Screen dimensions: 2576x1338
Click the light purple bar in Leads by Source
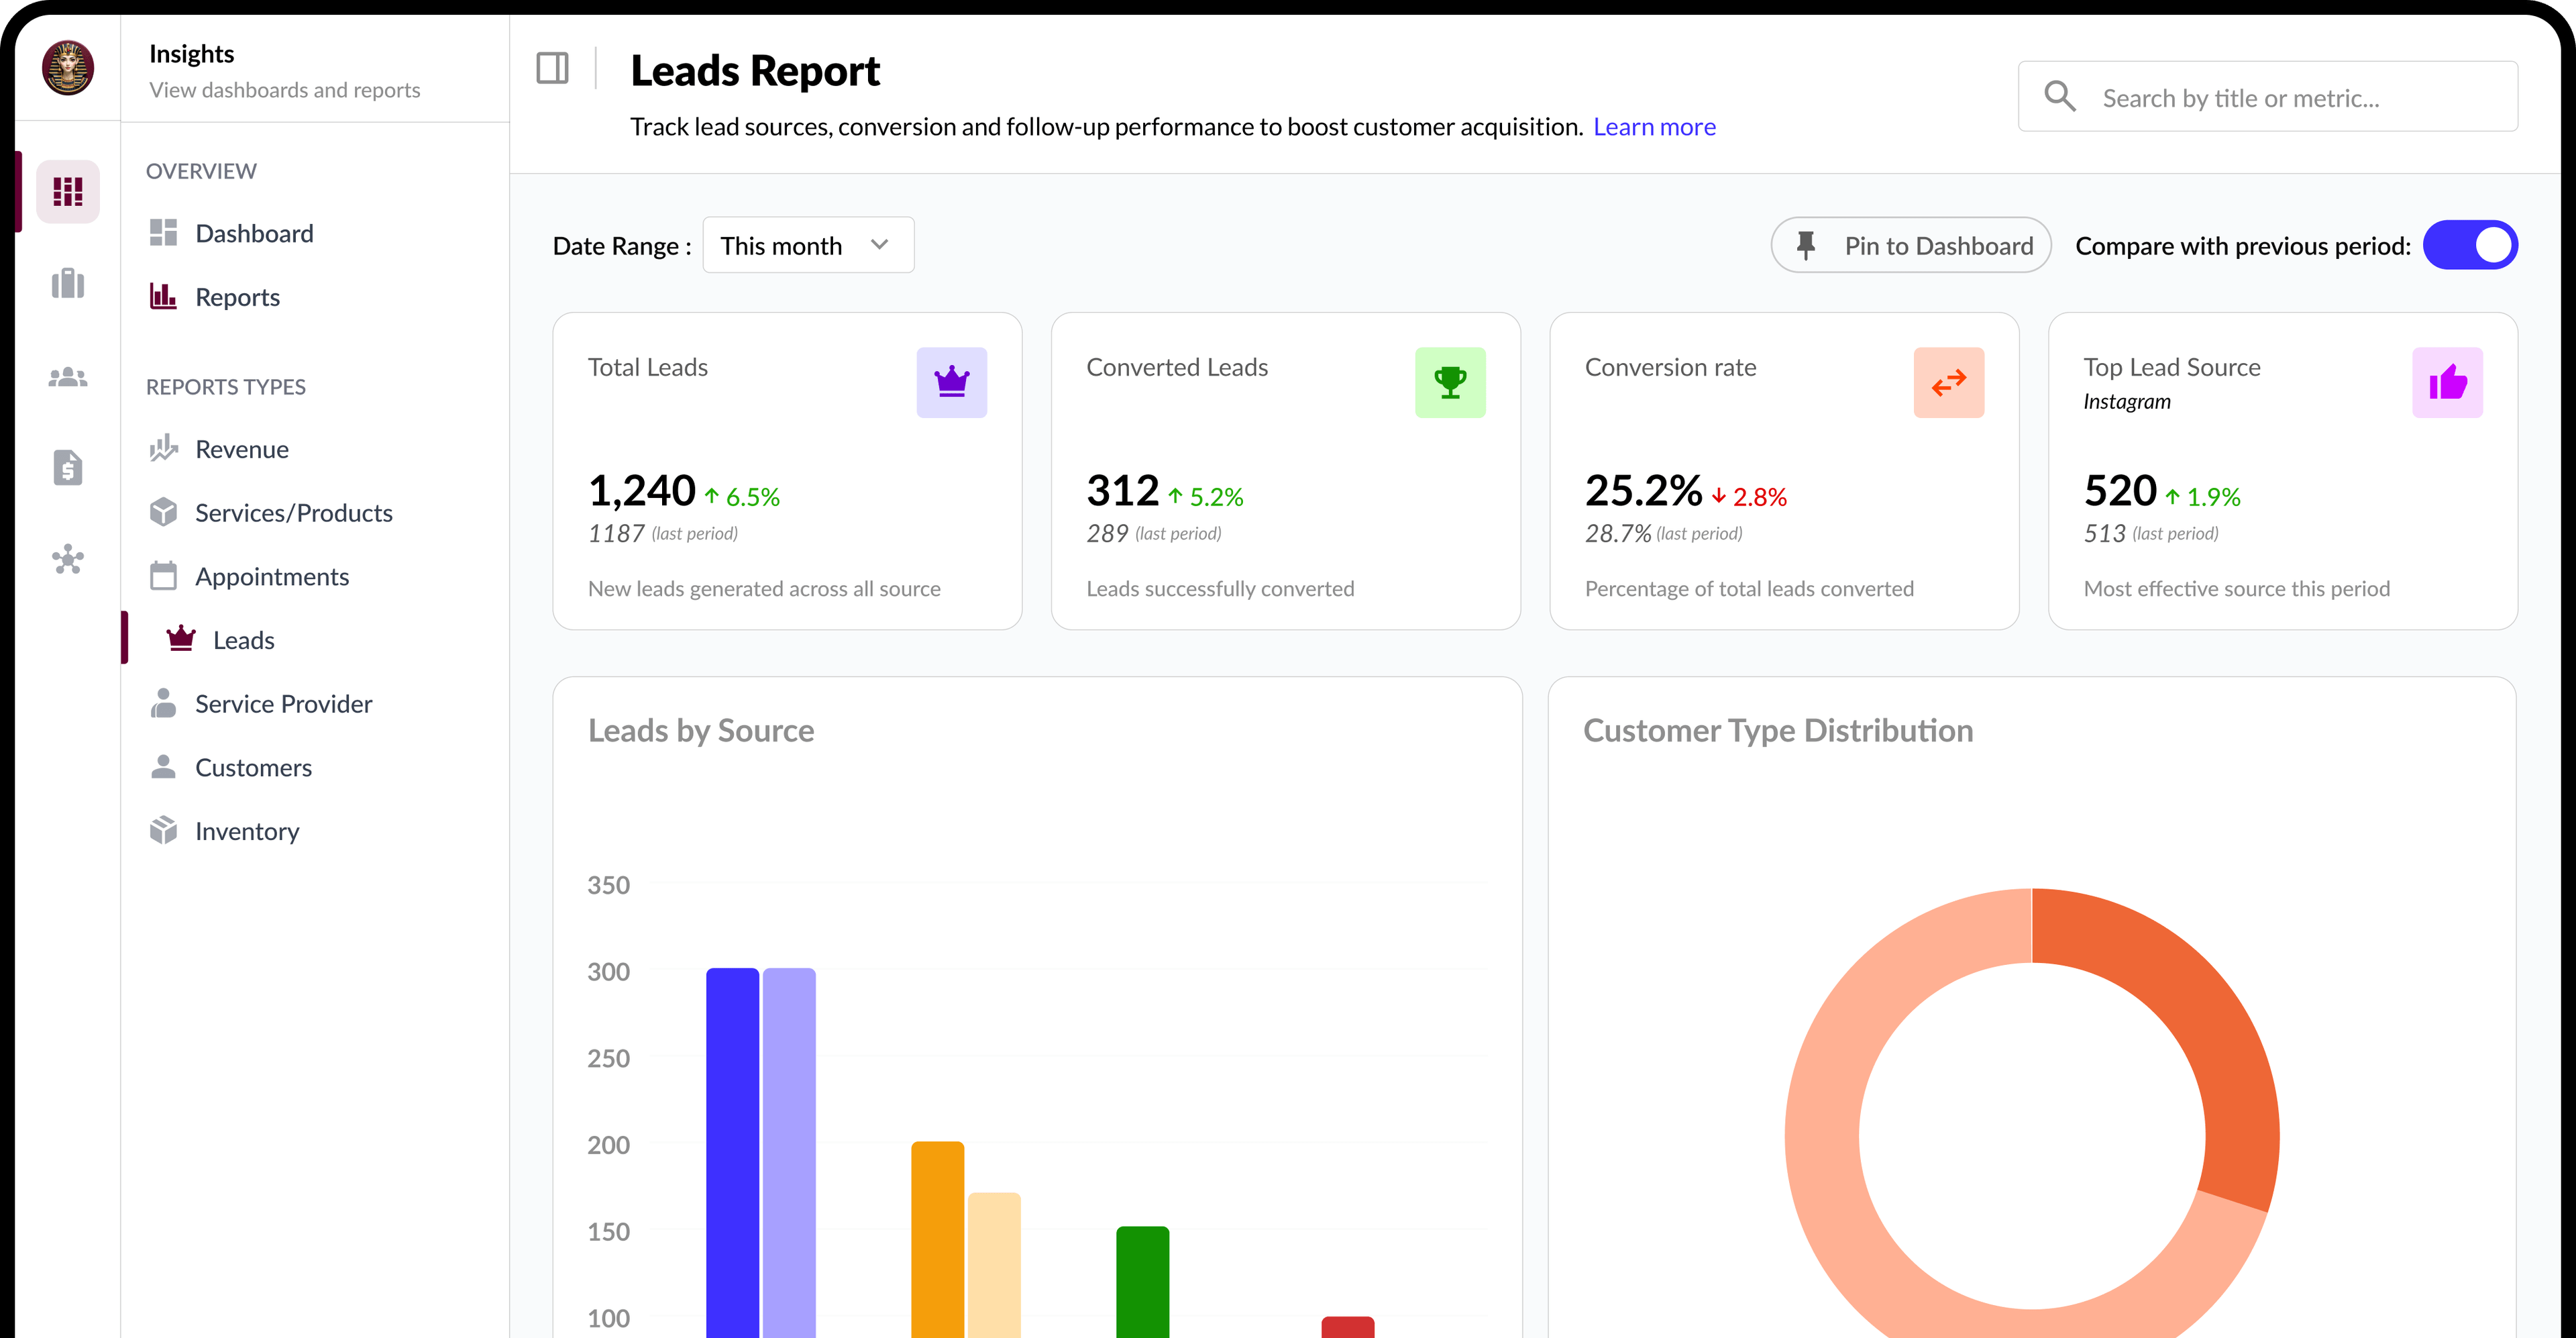[789, 1153]
